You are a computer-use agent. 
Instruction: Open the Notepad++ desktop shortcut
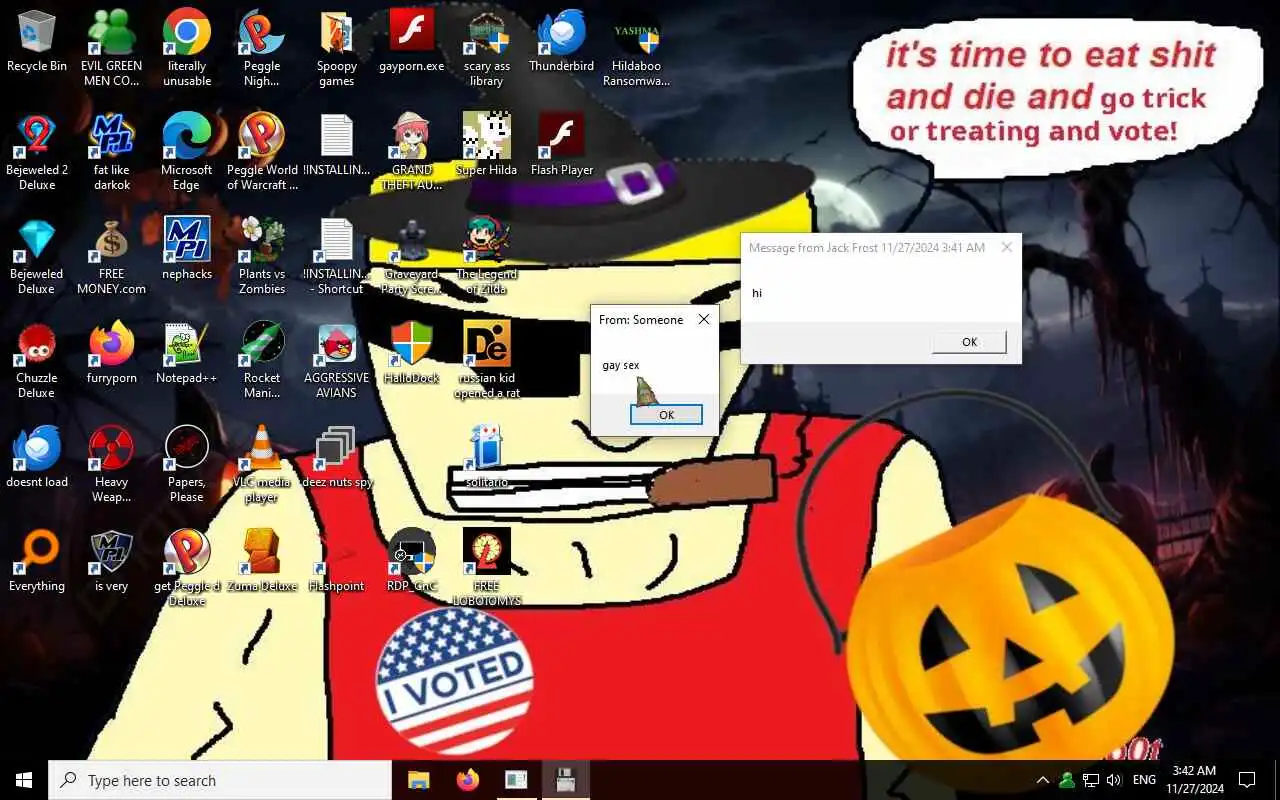(187, 354)
